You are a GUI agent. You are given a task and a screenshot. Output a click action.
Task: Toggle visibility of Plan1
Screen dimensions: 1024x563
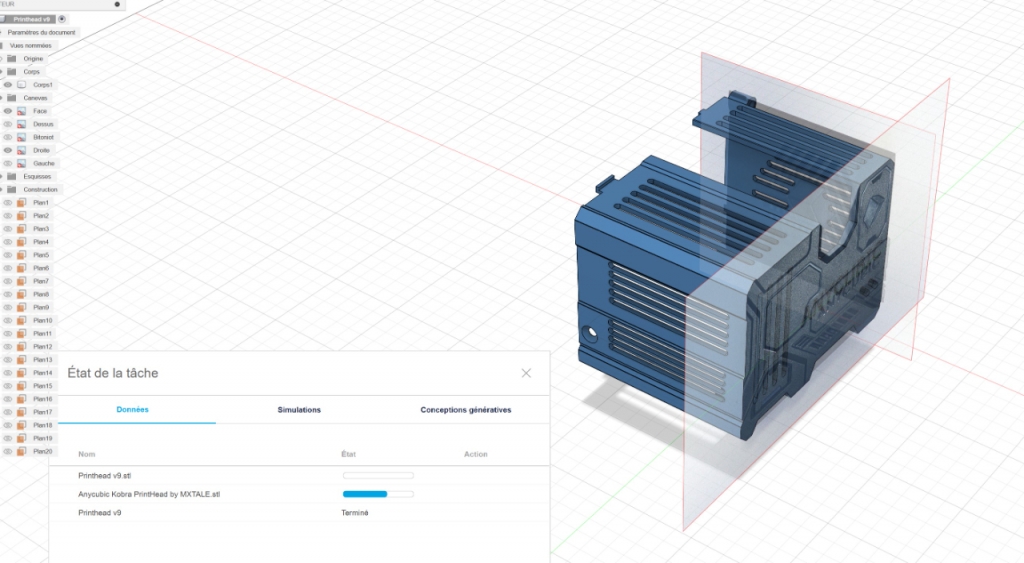coord(8,202)
